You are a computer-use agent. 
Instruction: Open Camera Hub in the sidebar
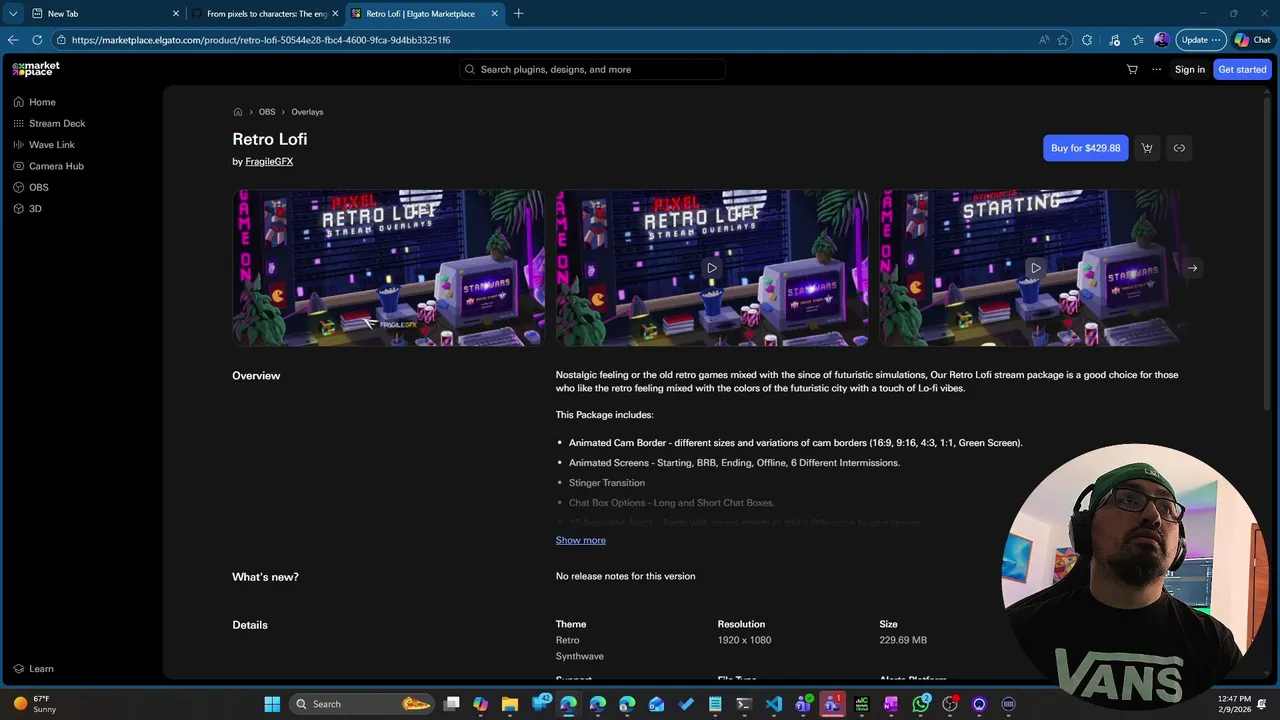[48, 166]
